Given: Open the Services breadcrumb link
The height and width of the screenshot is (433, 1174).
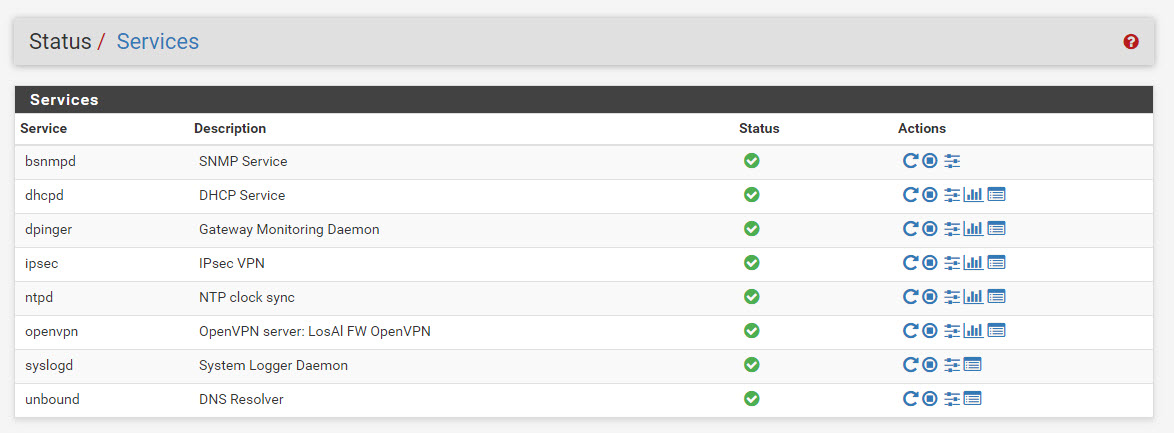Looking at the screenshot, I should pyautogui.click(x=158, y=41).
